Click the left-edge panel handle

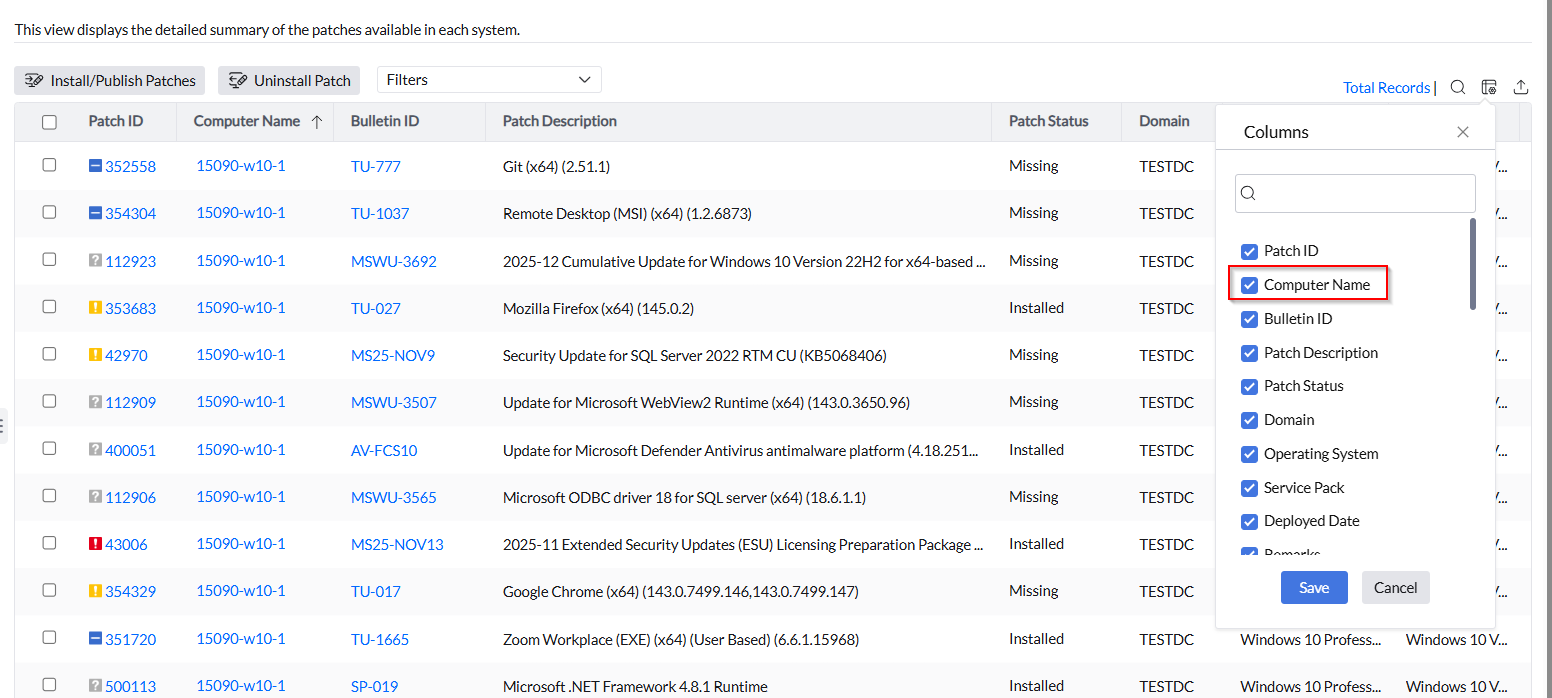tap(3, 425)
